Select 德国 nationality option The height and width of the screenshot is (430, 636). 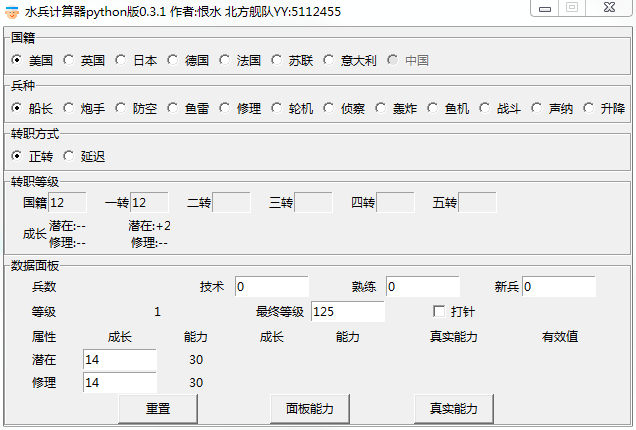coord(173,60)
